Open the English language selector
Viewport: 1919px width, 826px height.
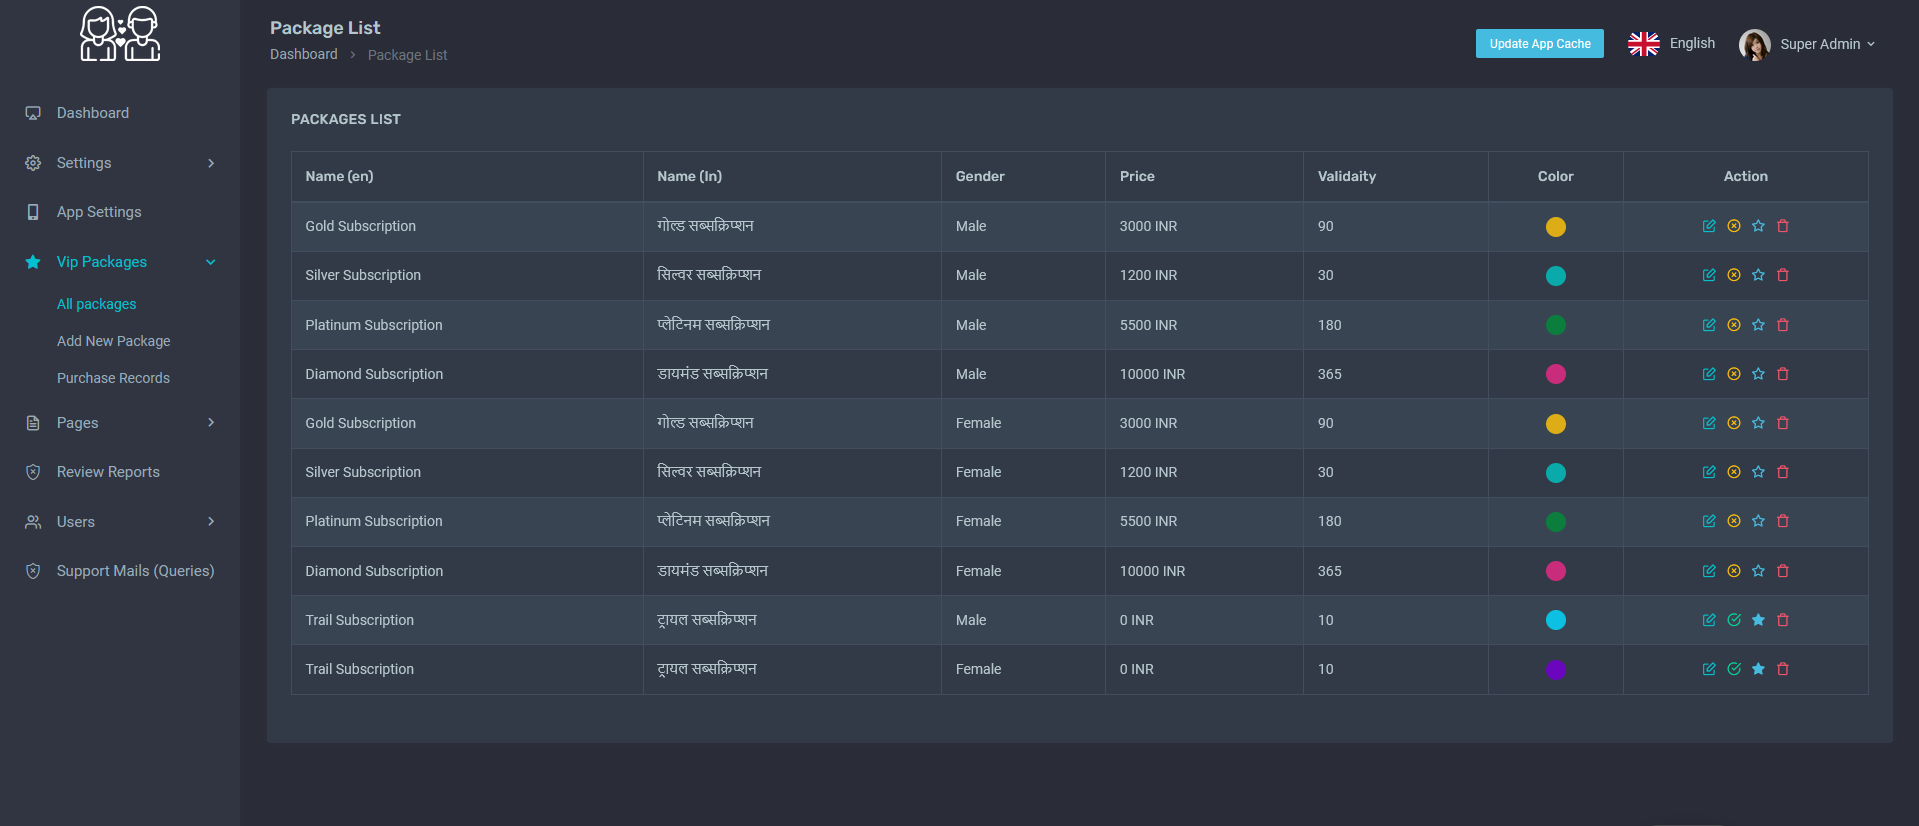tap(1672, 44)
